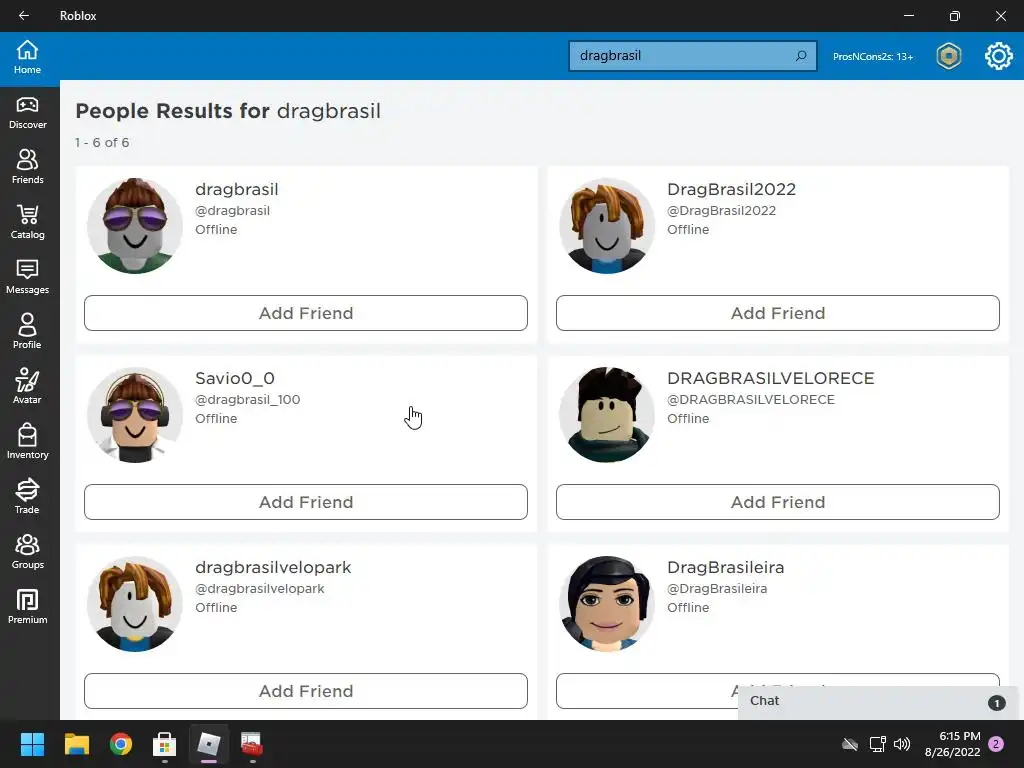This screenshot has height=768, width=1024.
Task: Click the Robux hexagon icon
Action: (x=948, y=56)
